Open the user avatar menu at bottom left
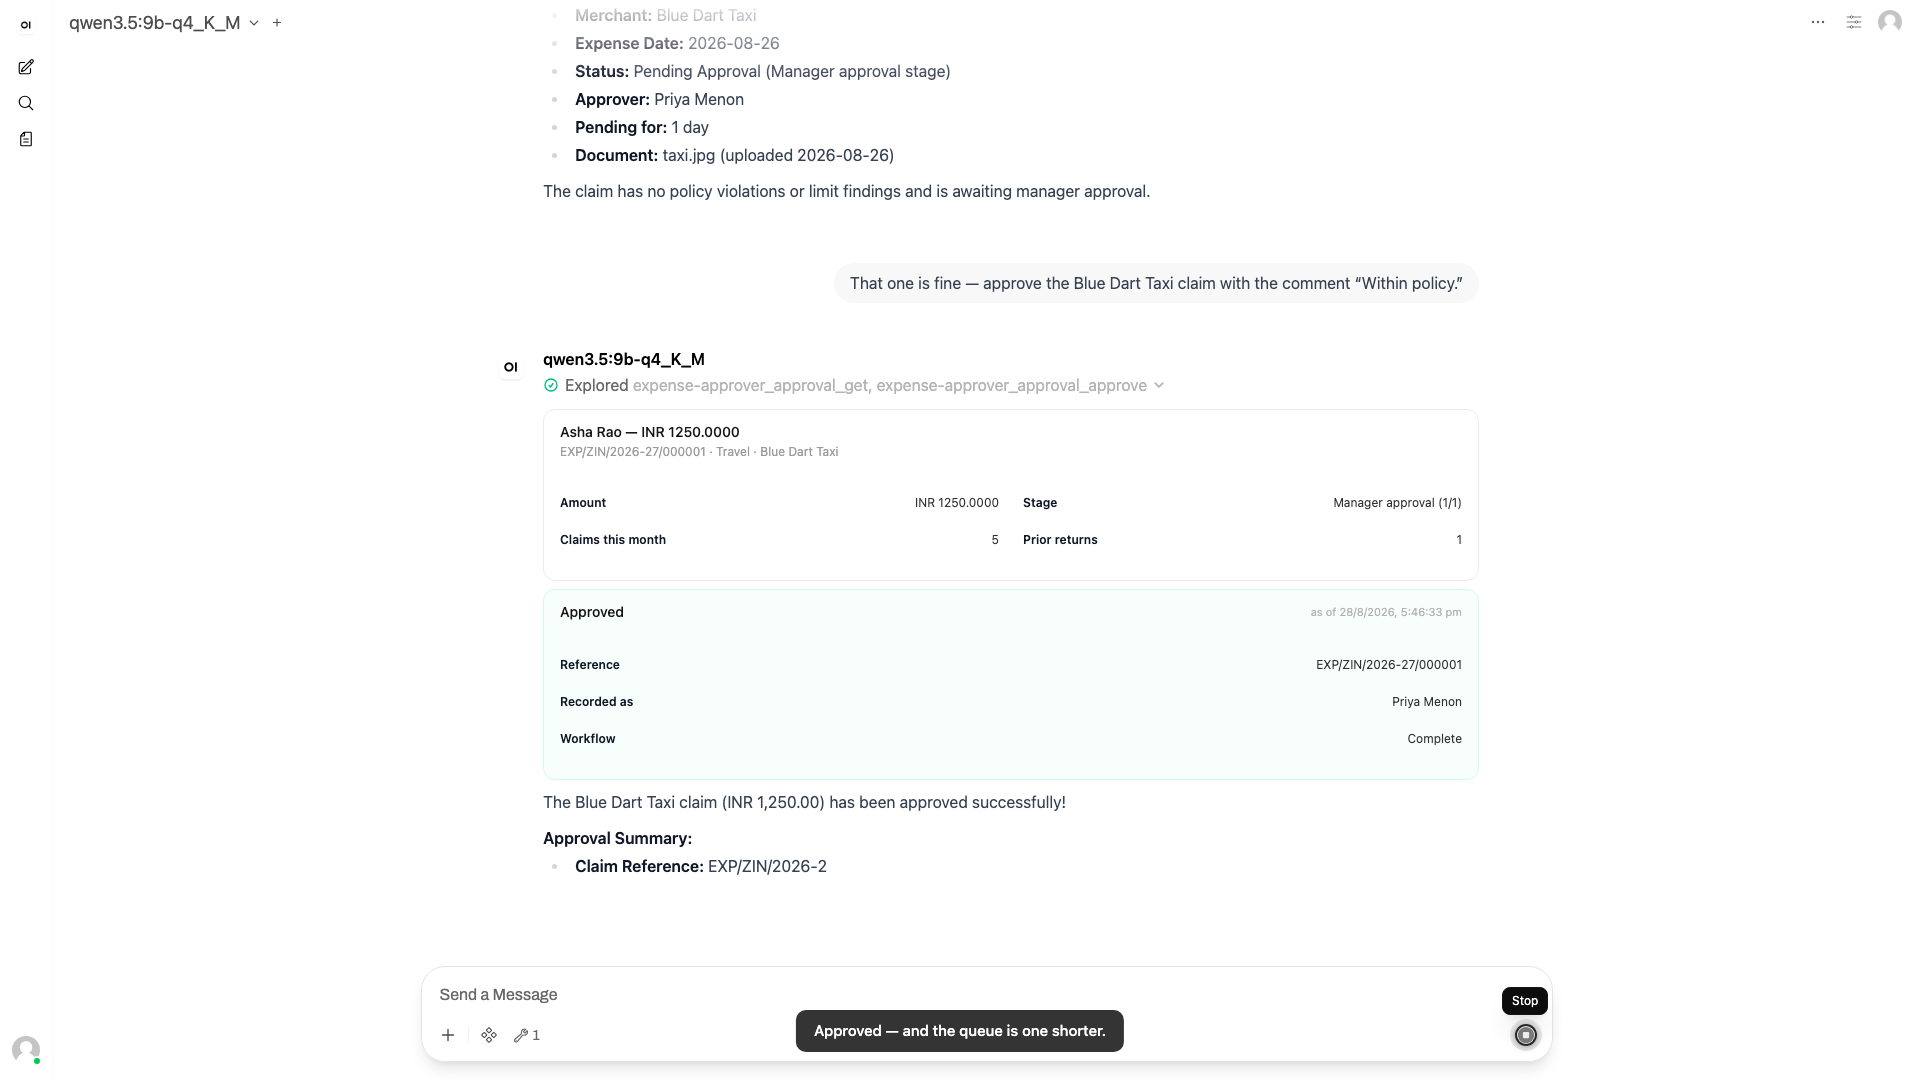Viewport: 1920px width, 1080px height. tap(26, 1049)
